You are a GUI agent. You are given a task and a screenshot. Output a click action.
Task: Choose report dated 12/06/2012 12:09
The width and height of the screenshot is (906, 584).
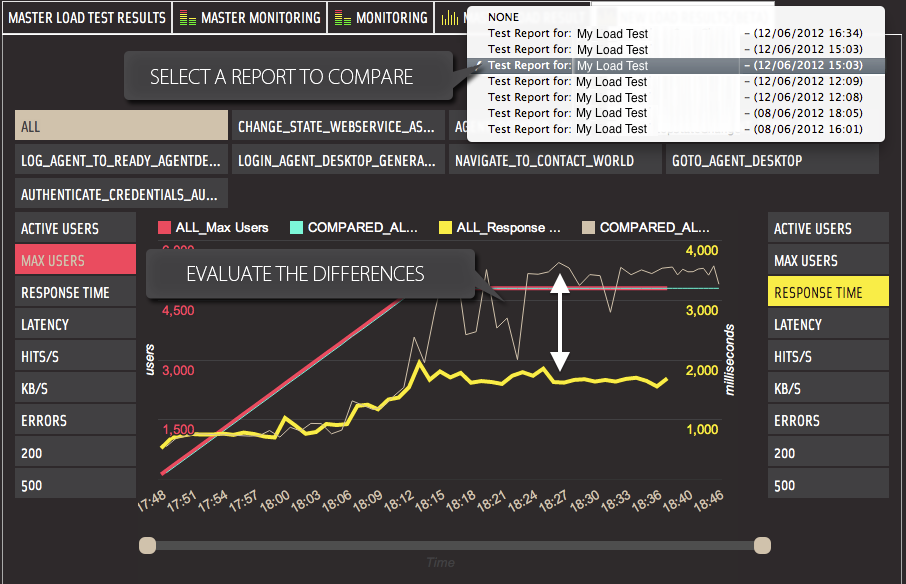(x=675, y=81)
